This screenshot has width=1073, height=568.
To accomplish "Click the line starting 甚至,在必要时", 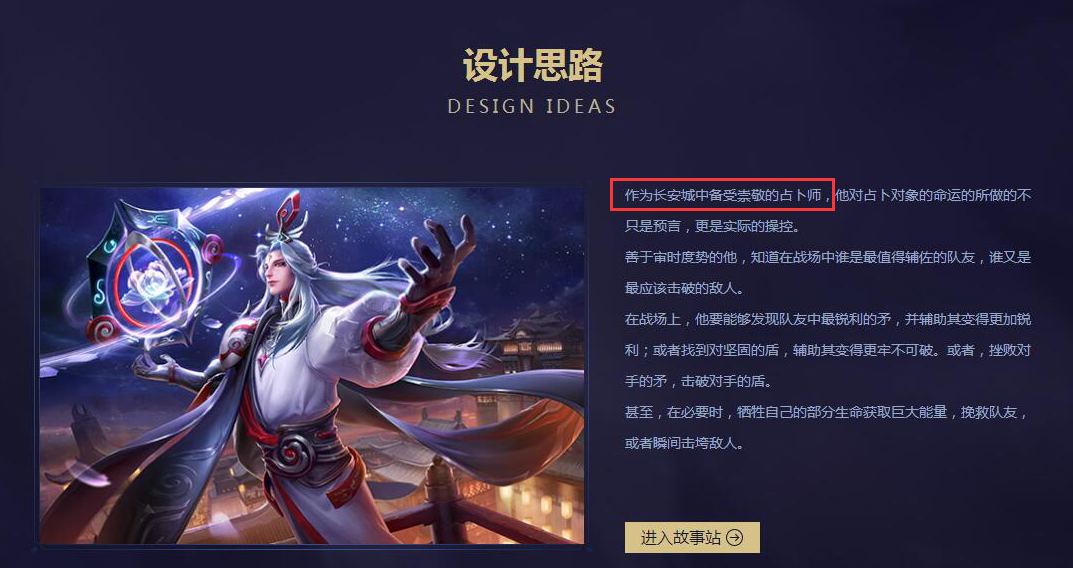I will pos(827,412).
